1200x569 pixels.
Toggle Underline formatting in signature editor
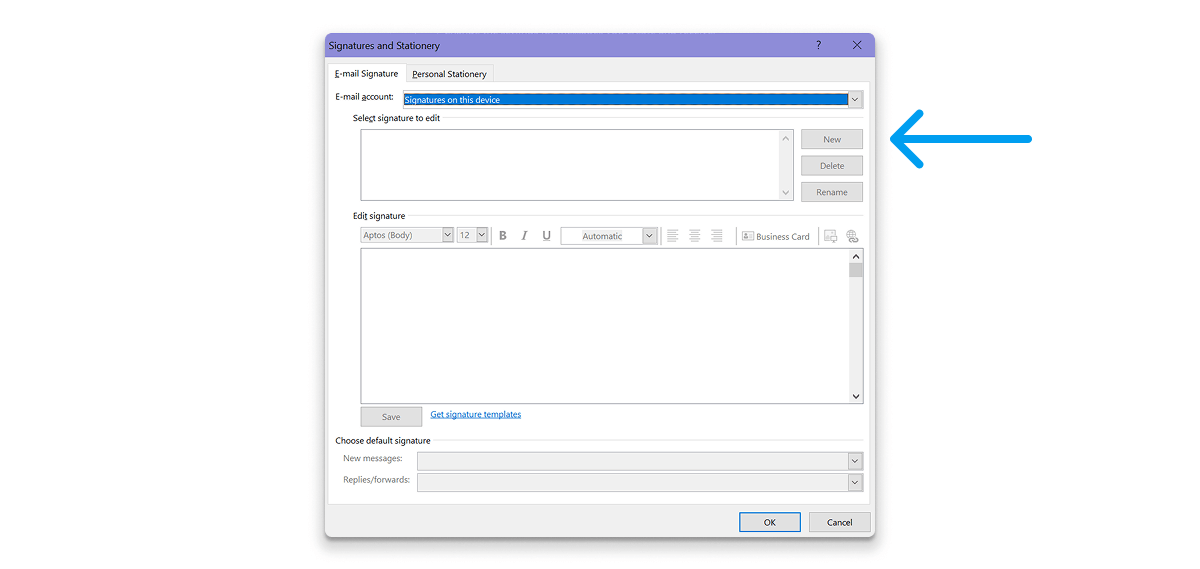[546, 236]
